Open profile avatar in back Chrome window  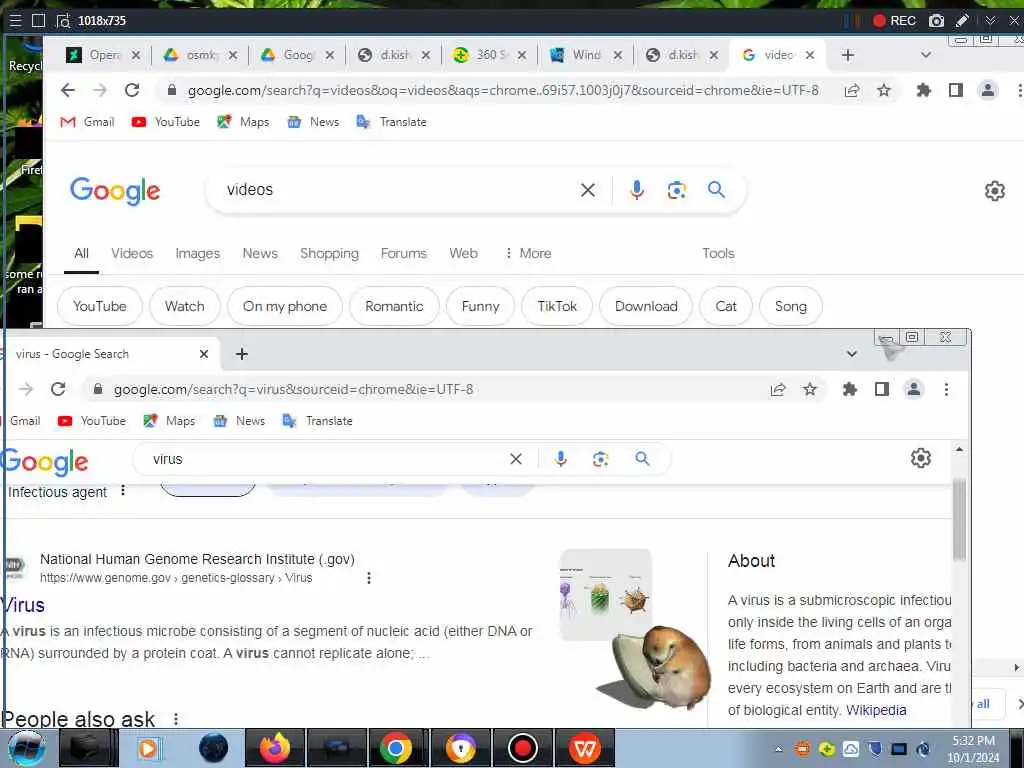pyautogui.click(x=988, y=90)
